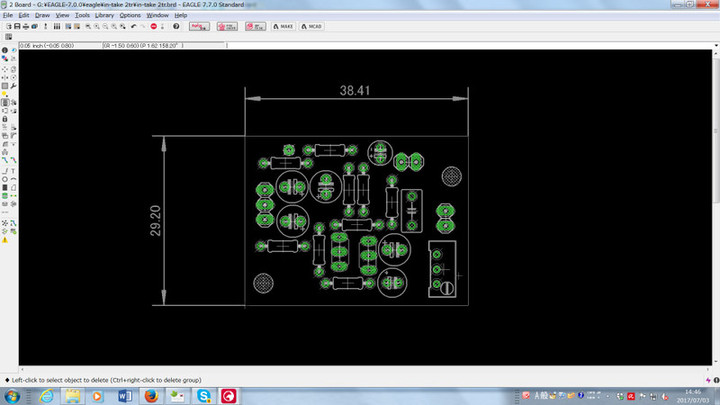Screen dimensions: 720x405
Task: Open the Display layers tool
Action: (4, 59)
